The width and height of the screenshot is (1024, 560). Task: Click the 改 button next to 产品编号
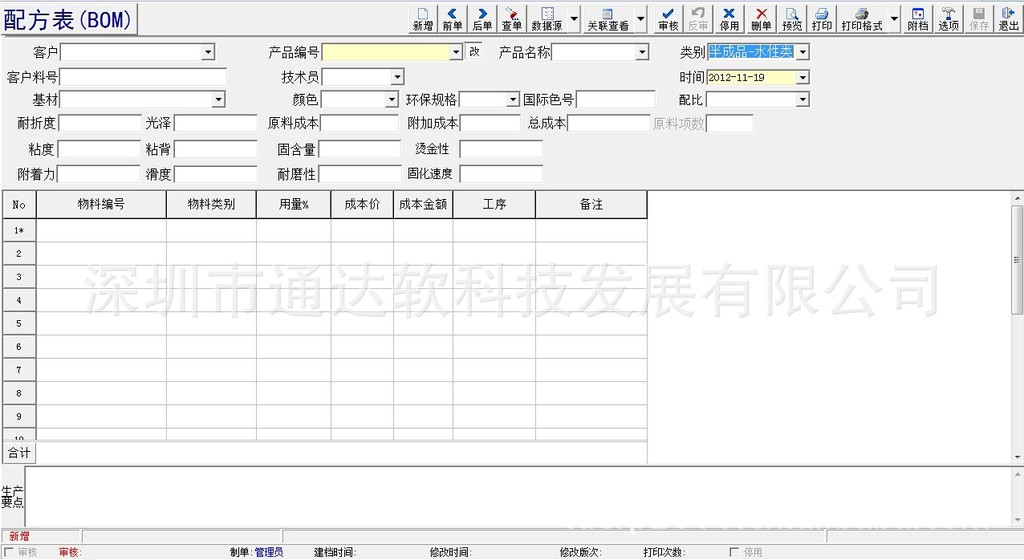click(474, 52)
